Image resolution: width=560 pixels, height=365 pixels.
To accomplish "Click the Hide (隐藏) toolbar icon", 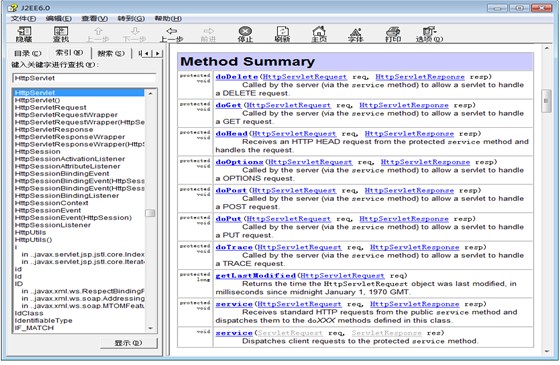I will (24, 35).
